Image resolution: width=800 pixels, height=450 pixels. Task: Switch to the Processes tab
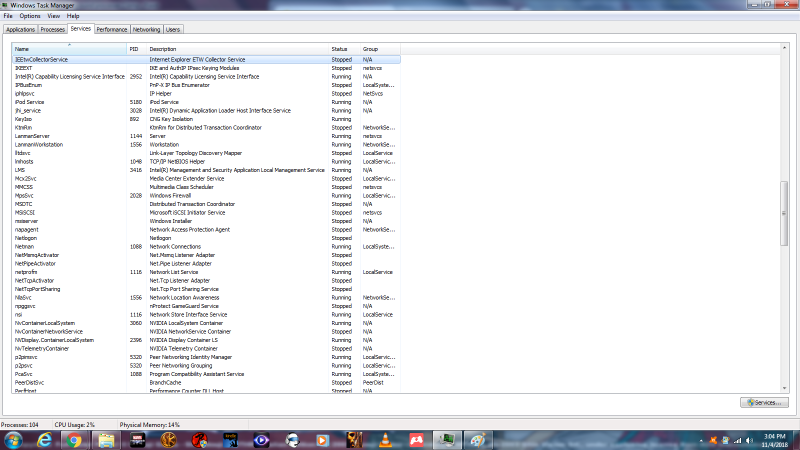(53, 30)
